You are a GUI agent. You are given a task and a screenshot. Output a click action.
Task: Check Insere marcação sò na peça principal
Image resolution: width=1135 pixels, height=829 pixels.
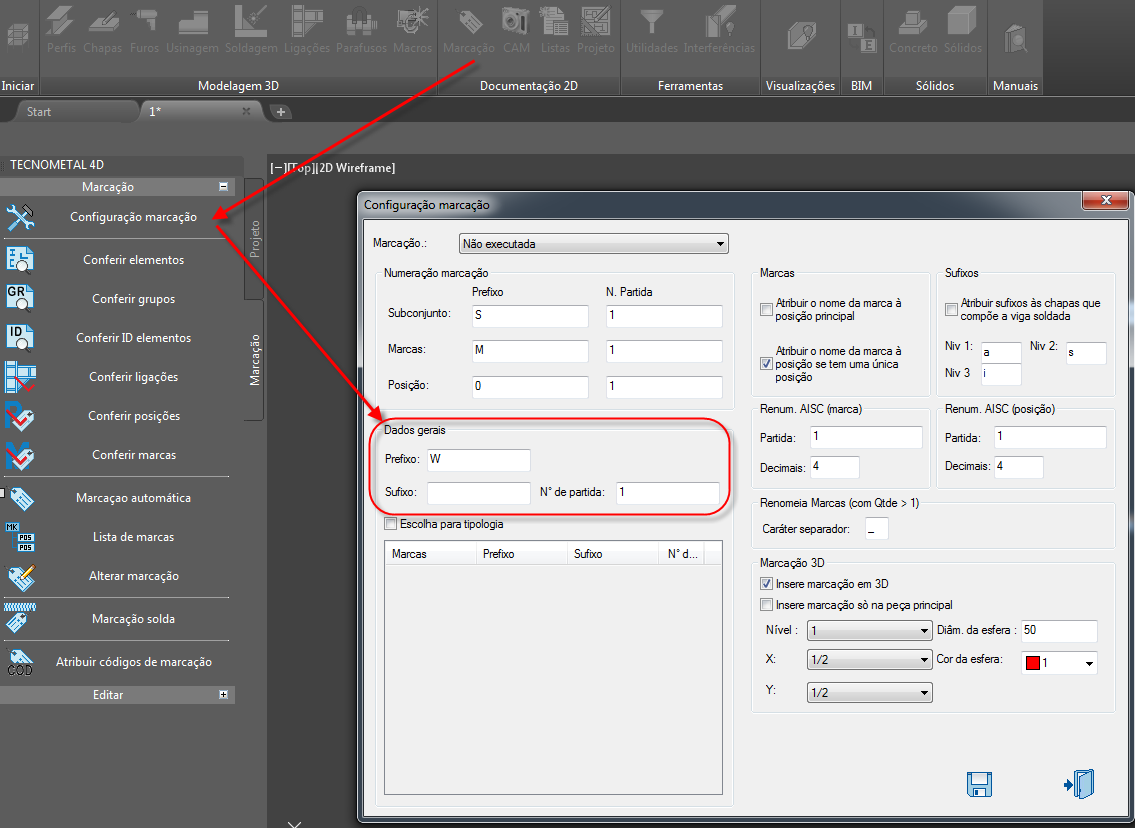tap(767, 605)
